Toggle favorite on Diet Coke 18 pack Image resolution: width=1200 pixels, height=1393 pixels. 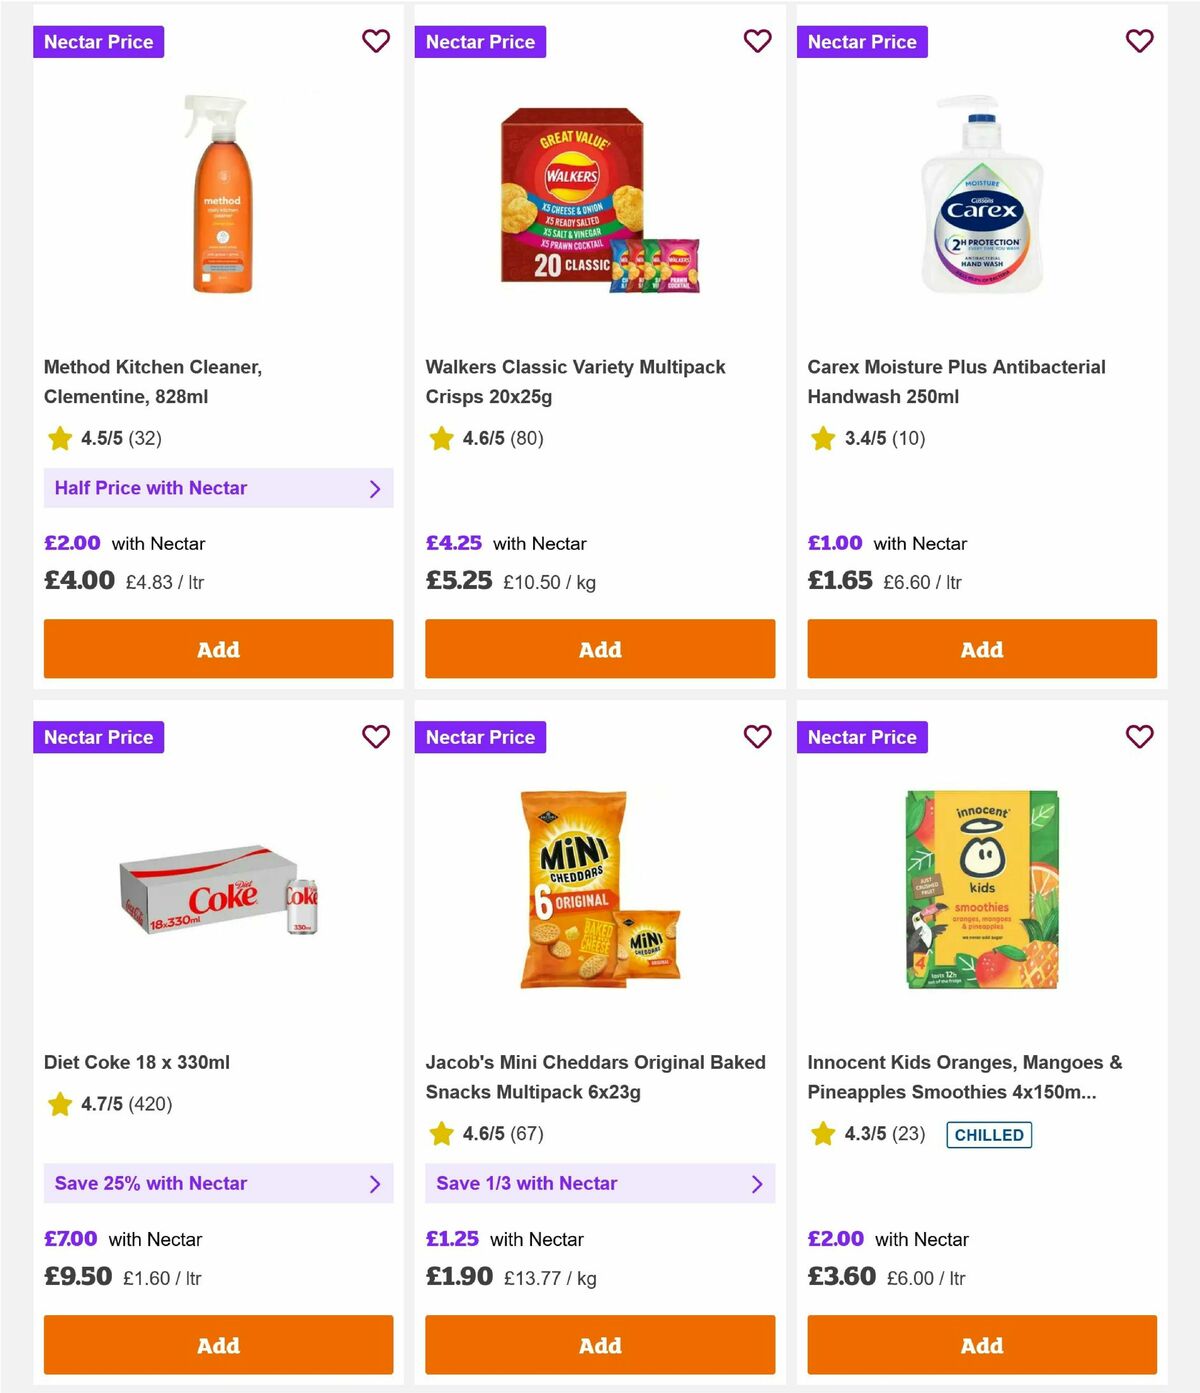tap(376, 736)
